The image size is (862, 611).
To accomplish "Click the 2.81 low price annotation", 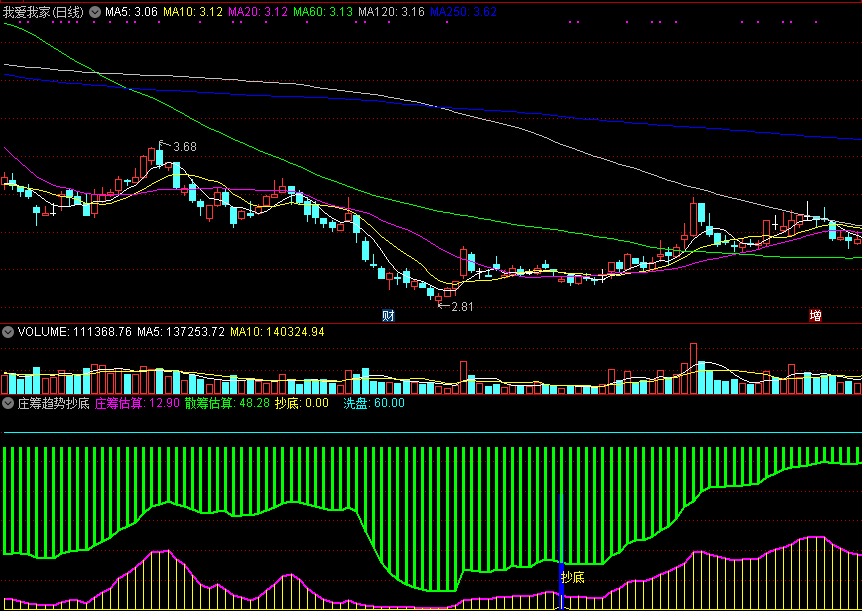I will pos(462,307).
